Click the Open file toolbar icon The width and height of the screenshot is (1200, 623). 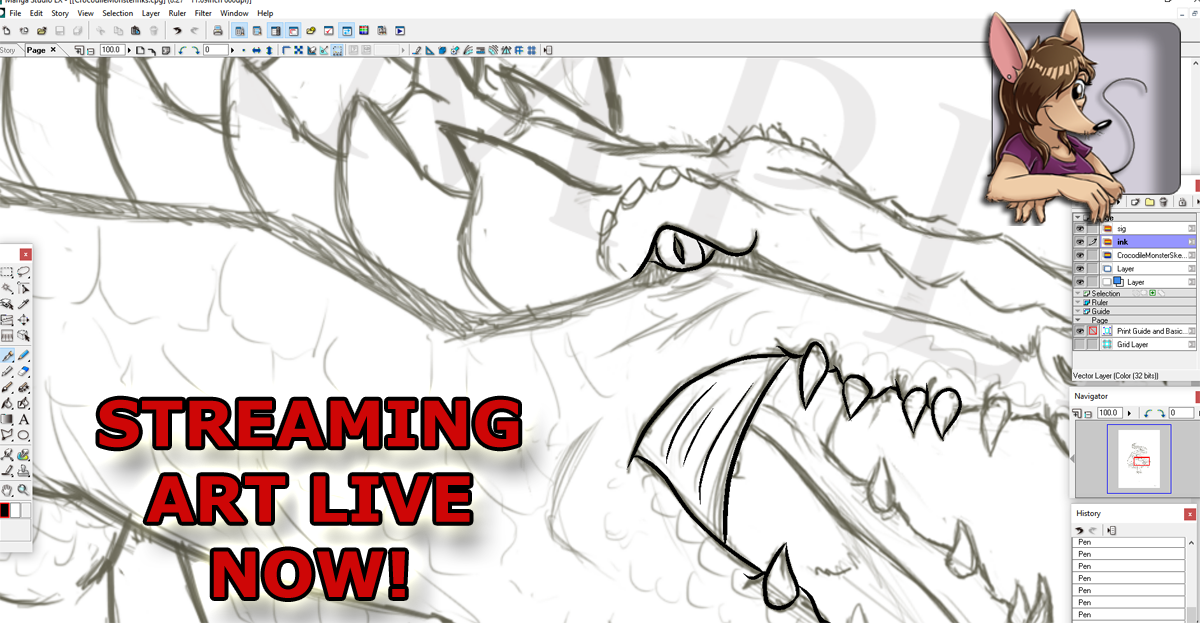point(43,30)
